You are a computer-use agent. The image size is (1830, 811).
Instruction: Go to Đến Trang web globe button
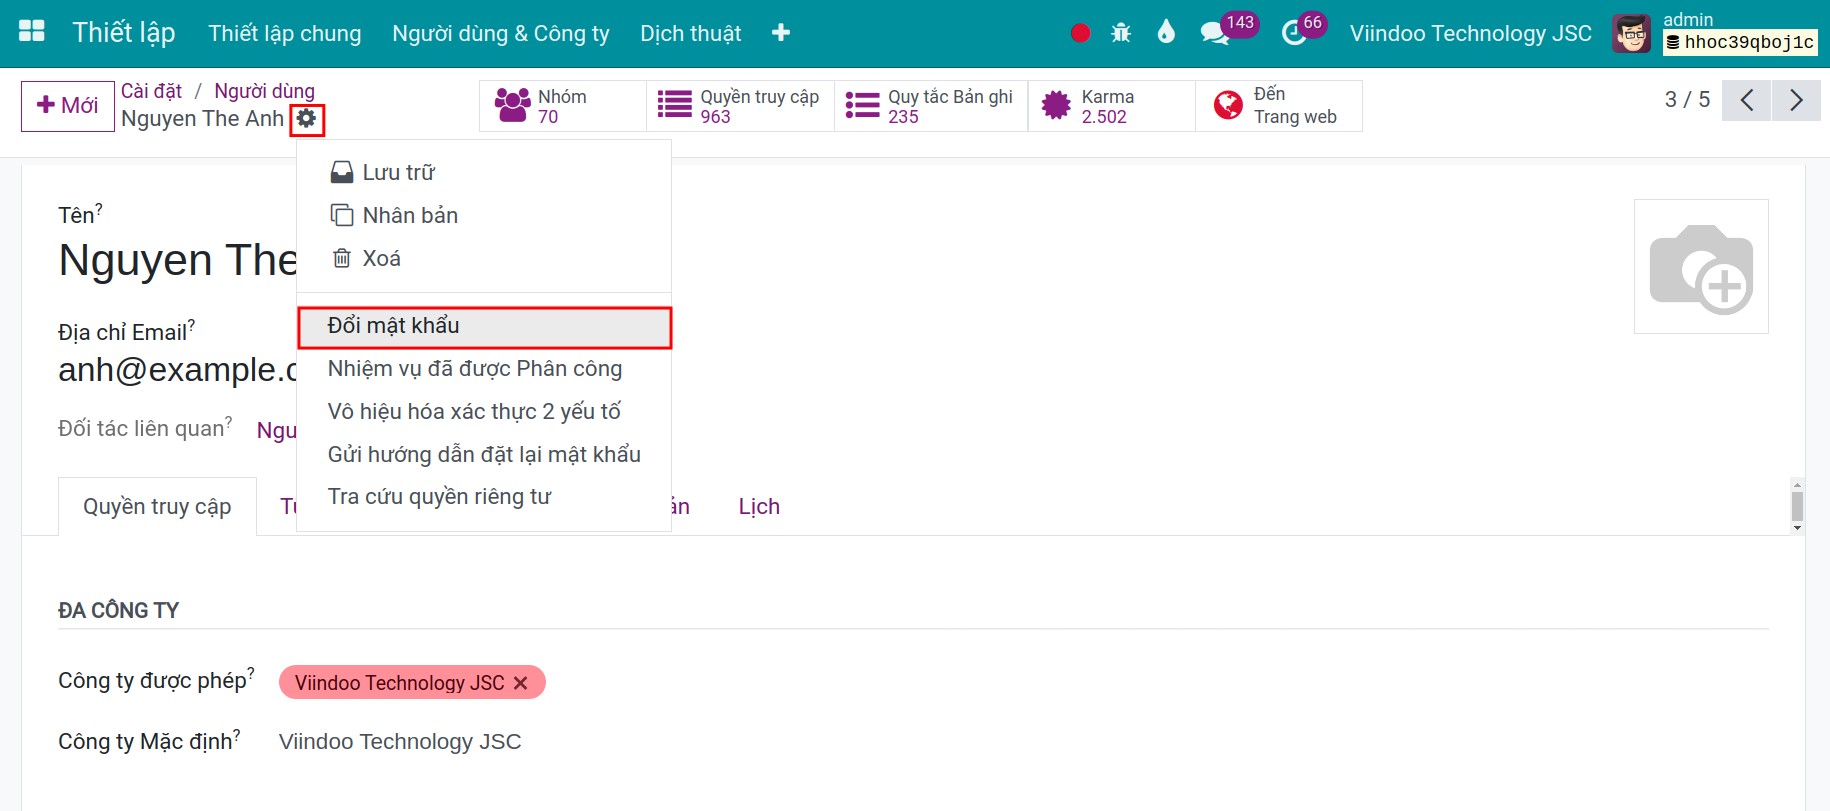[x=1279, y=106]
